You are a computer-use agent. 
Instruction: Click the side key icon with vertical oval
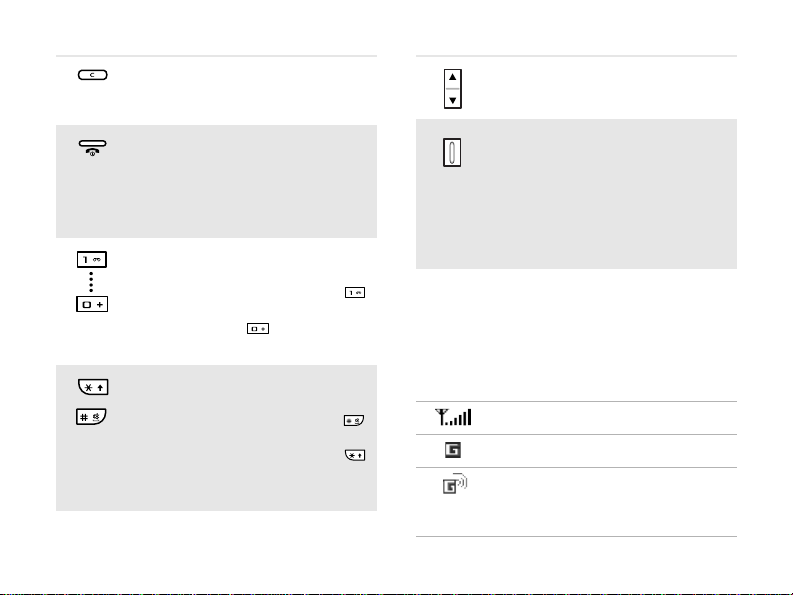(x=452, y=152)
